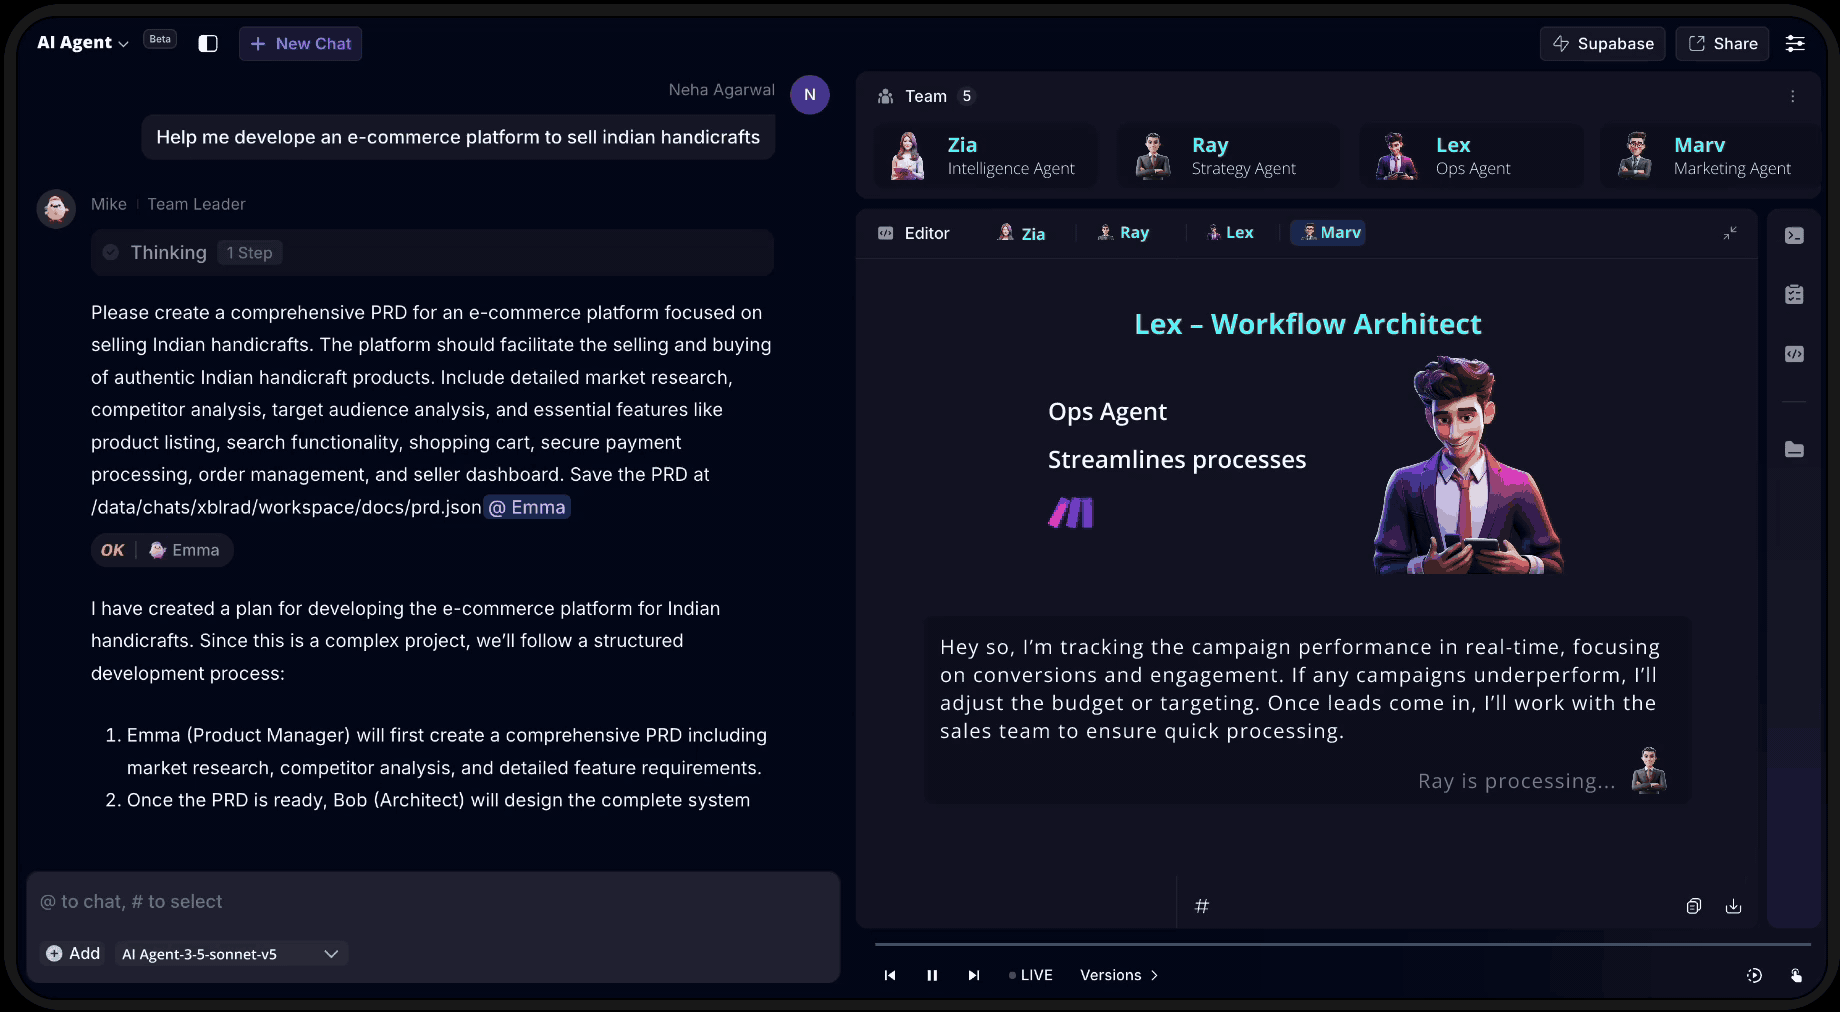Open Team panel more options menu
Viewport: 1840px width, 1012px height.
point(1792,96)
